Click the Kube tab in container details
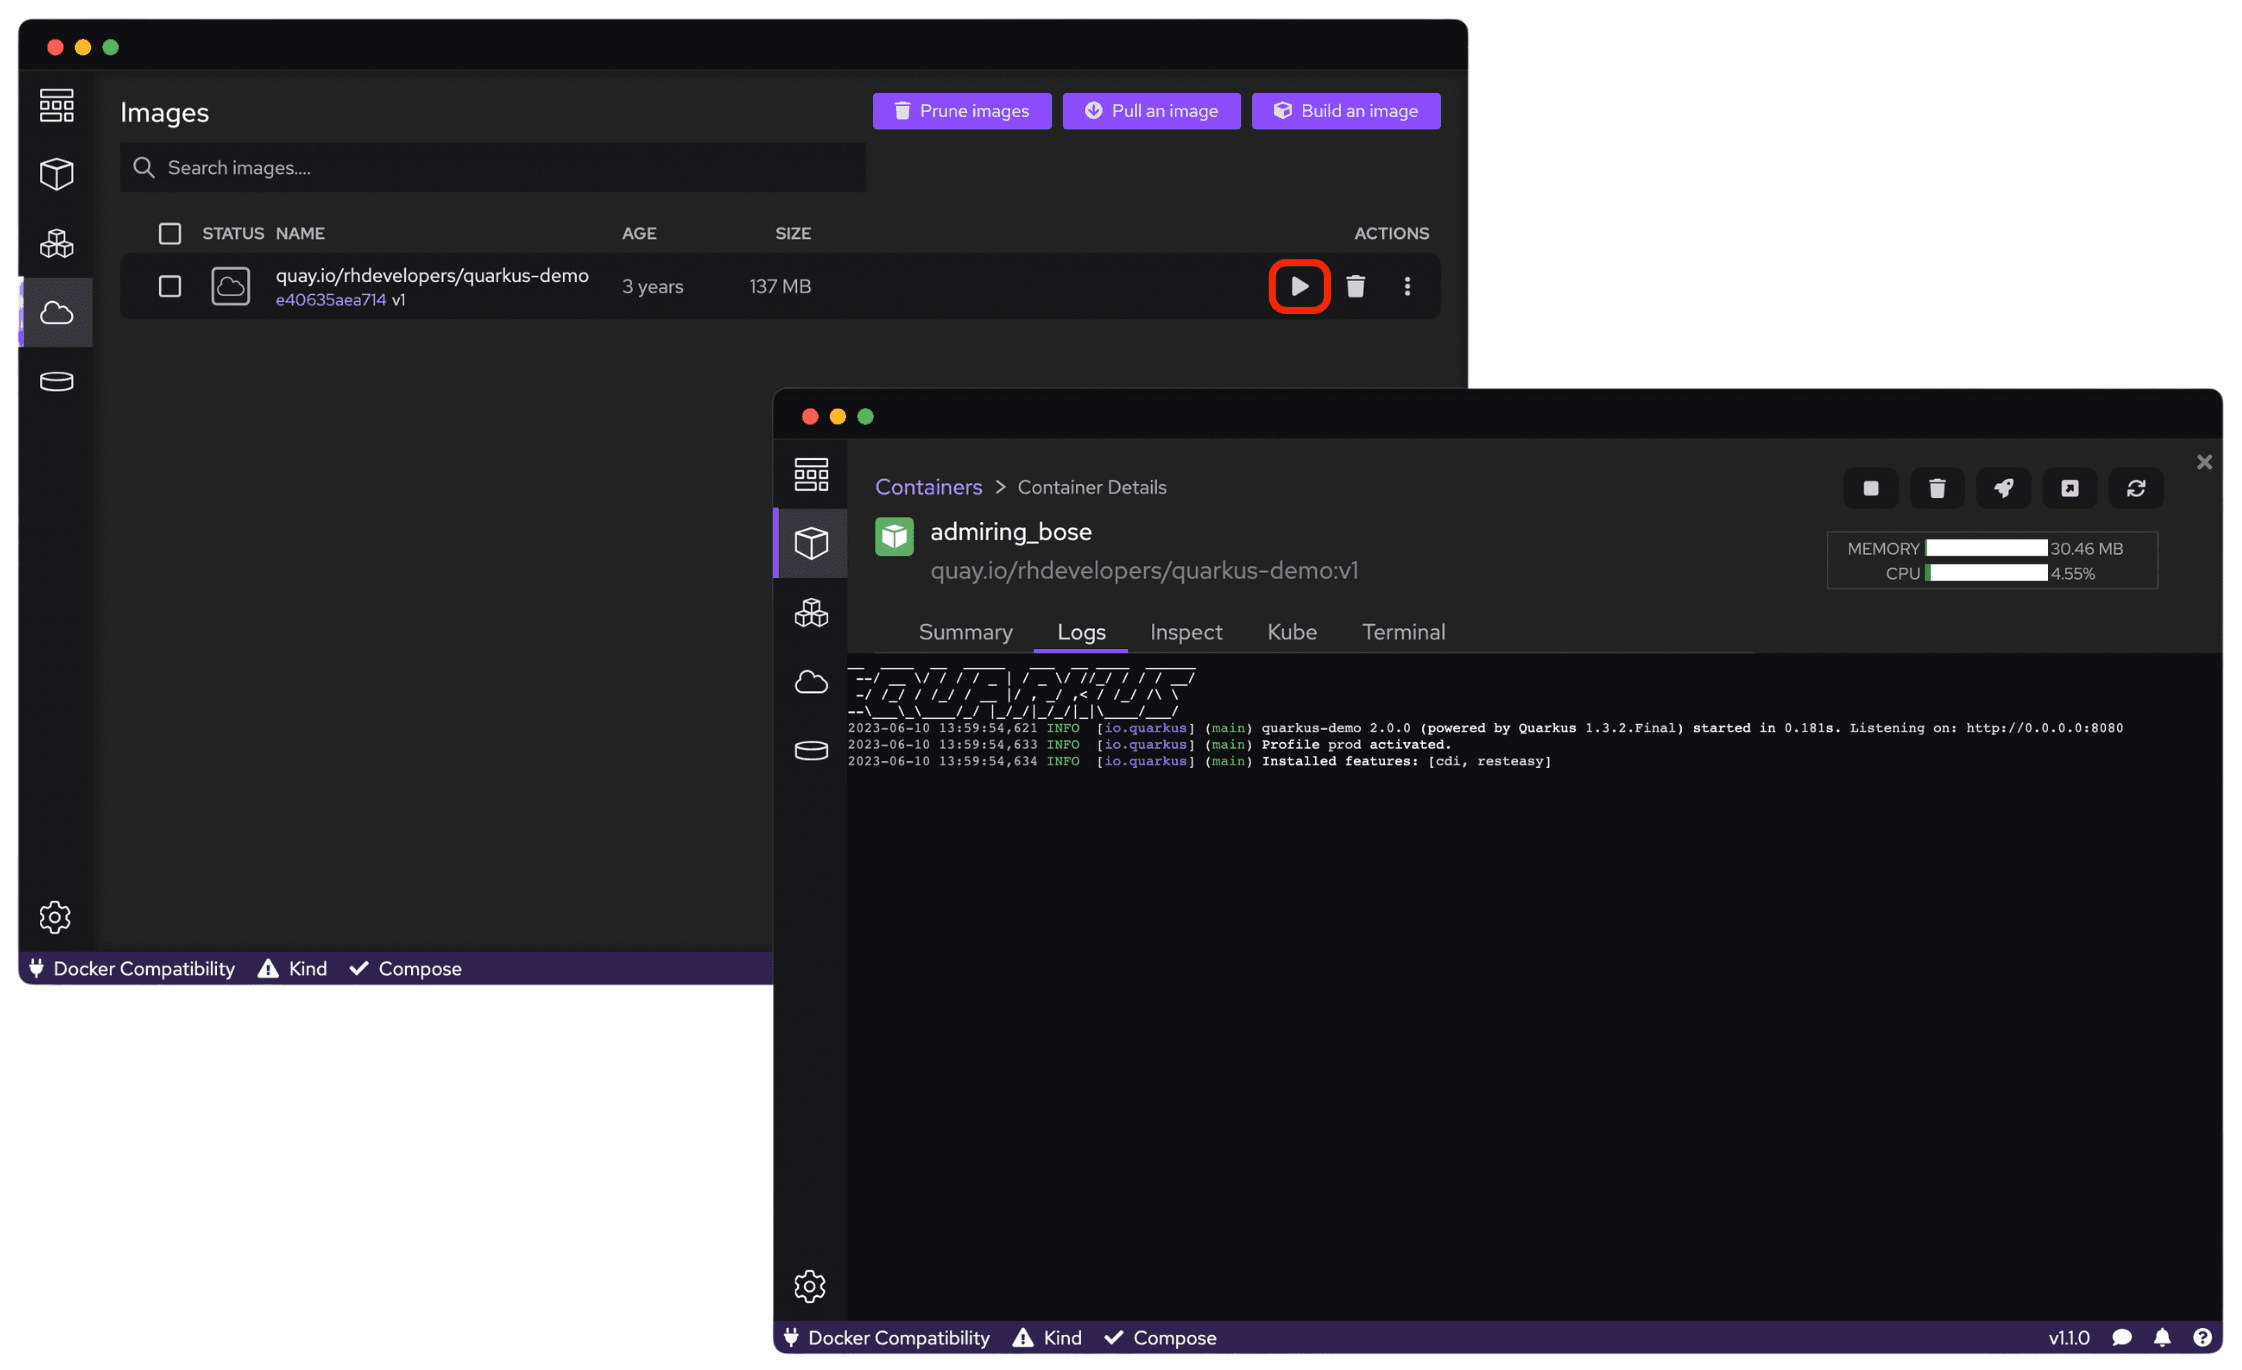The height and width of the screenshot is (1370, 2242). tap(1292, 631)
